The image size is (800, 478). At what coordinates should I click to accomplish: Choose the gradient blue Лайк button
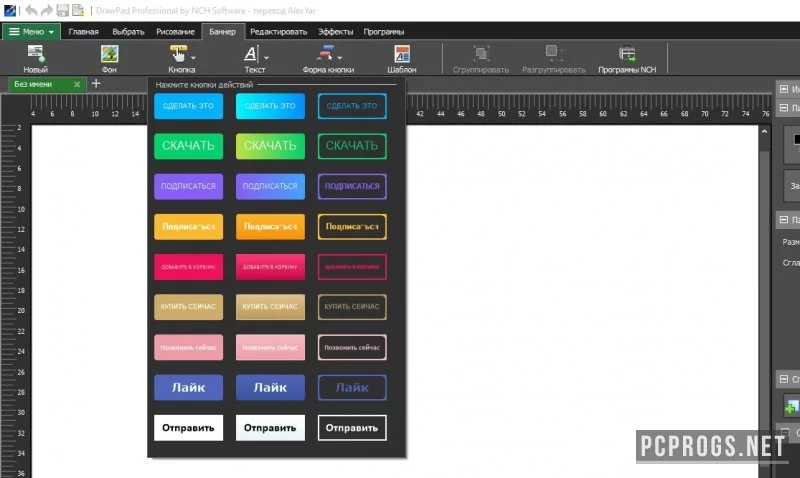pos(270,387)
